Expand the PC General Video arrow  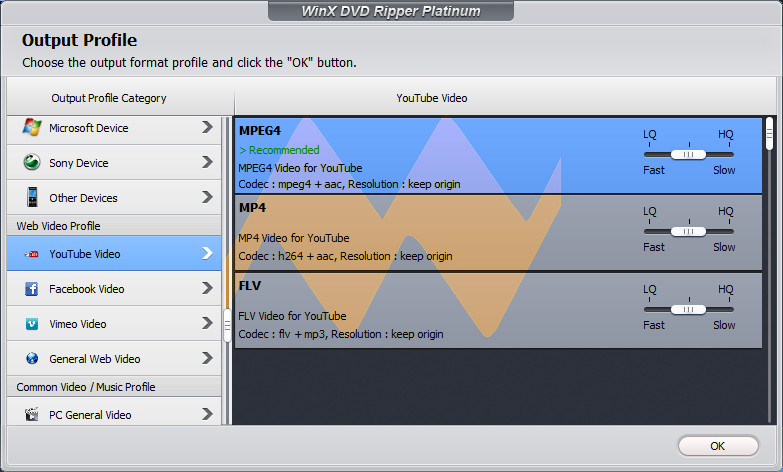coord(207,414)
